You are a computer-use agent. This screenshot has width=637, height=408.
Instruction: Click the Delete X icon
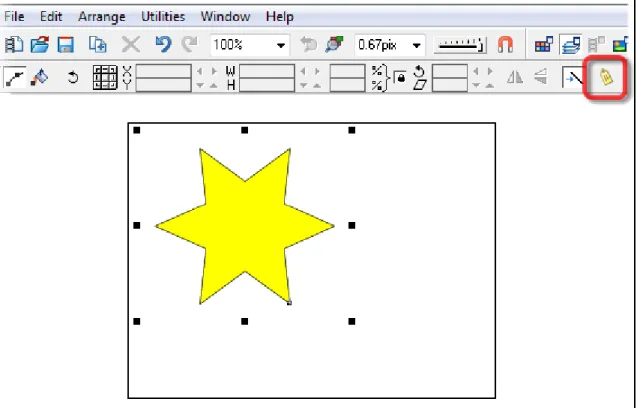coord(131,45)
